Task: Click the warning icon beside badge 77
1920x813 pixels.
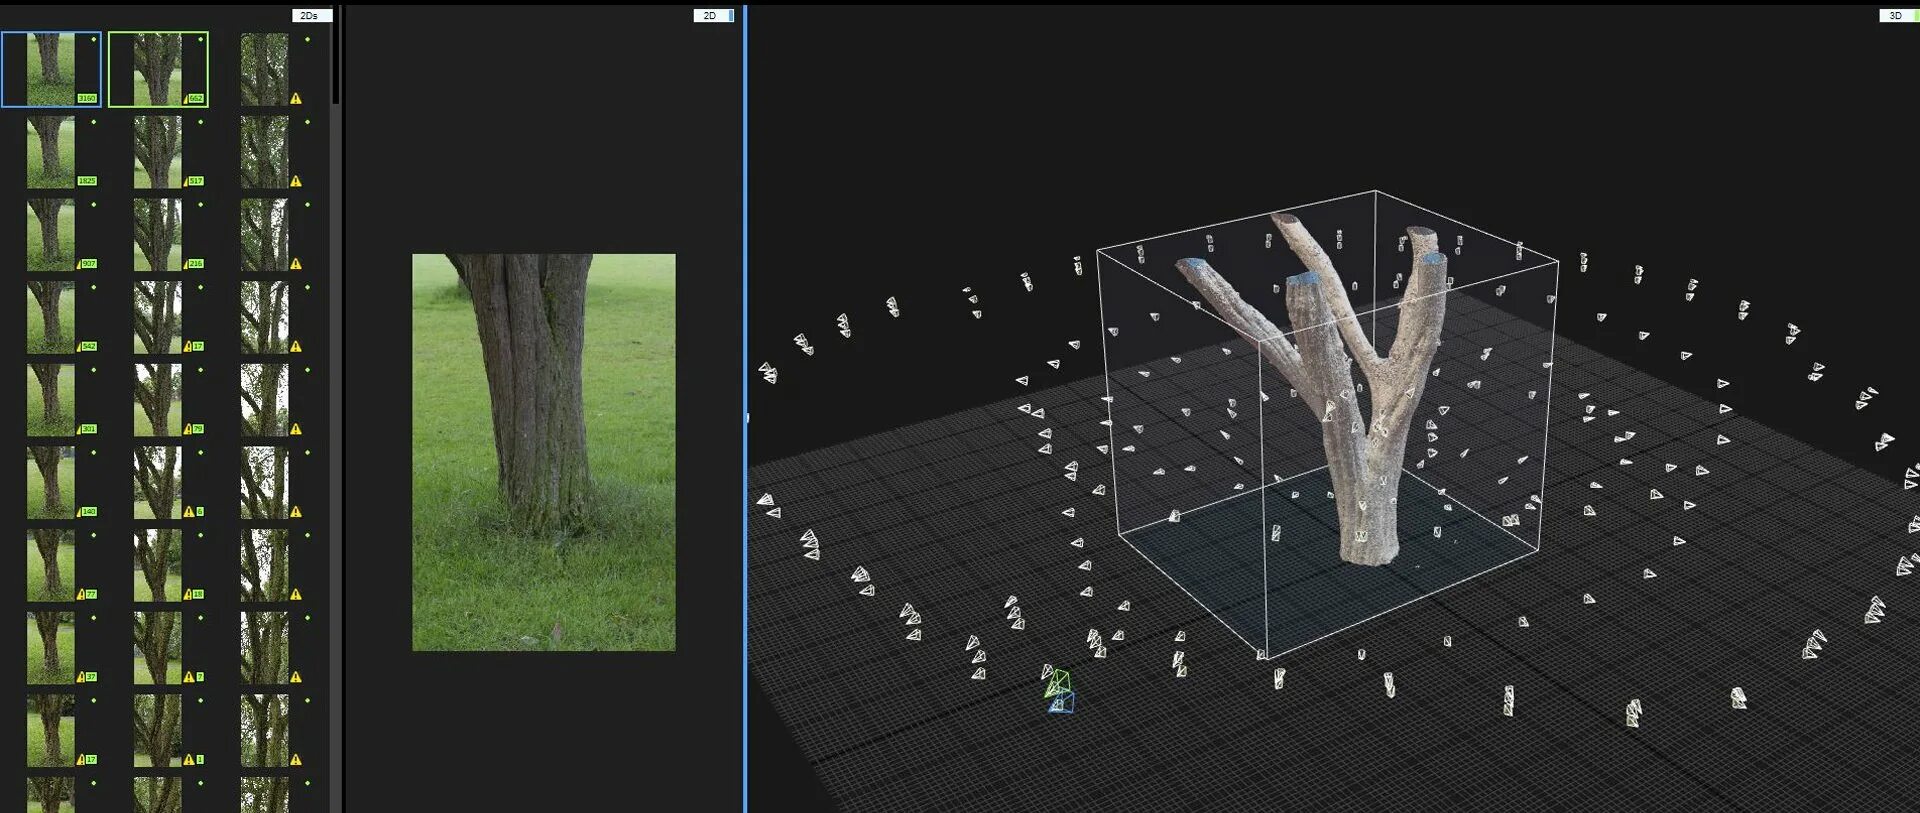Action: pyautogui.click(x=81, y=594)
